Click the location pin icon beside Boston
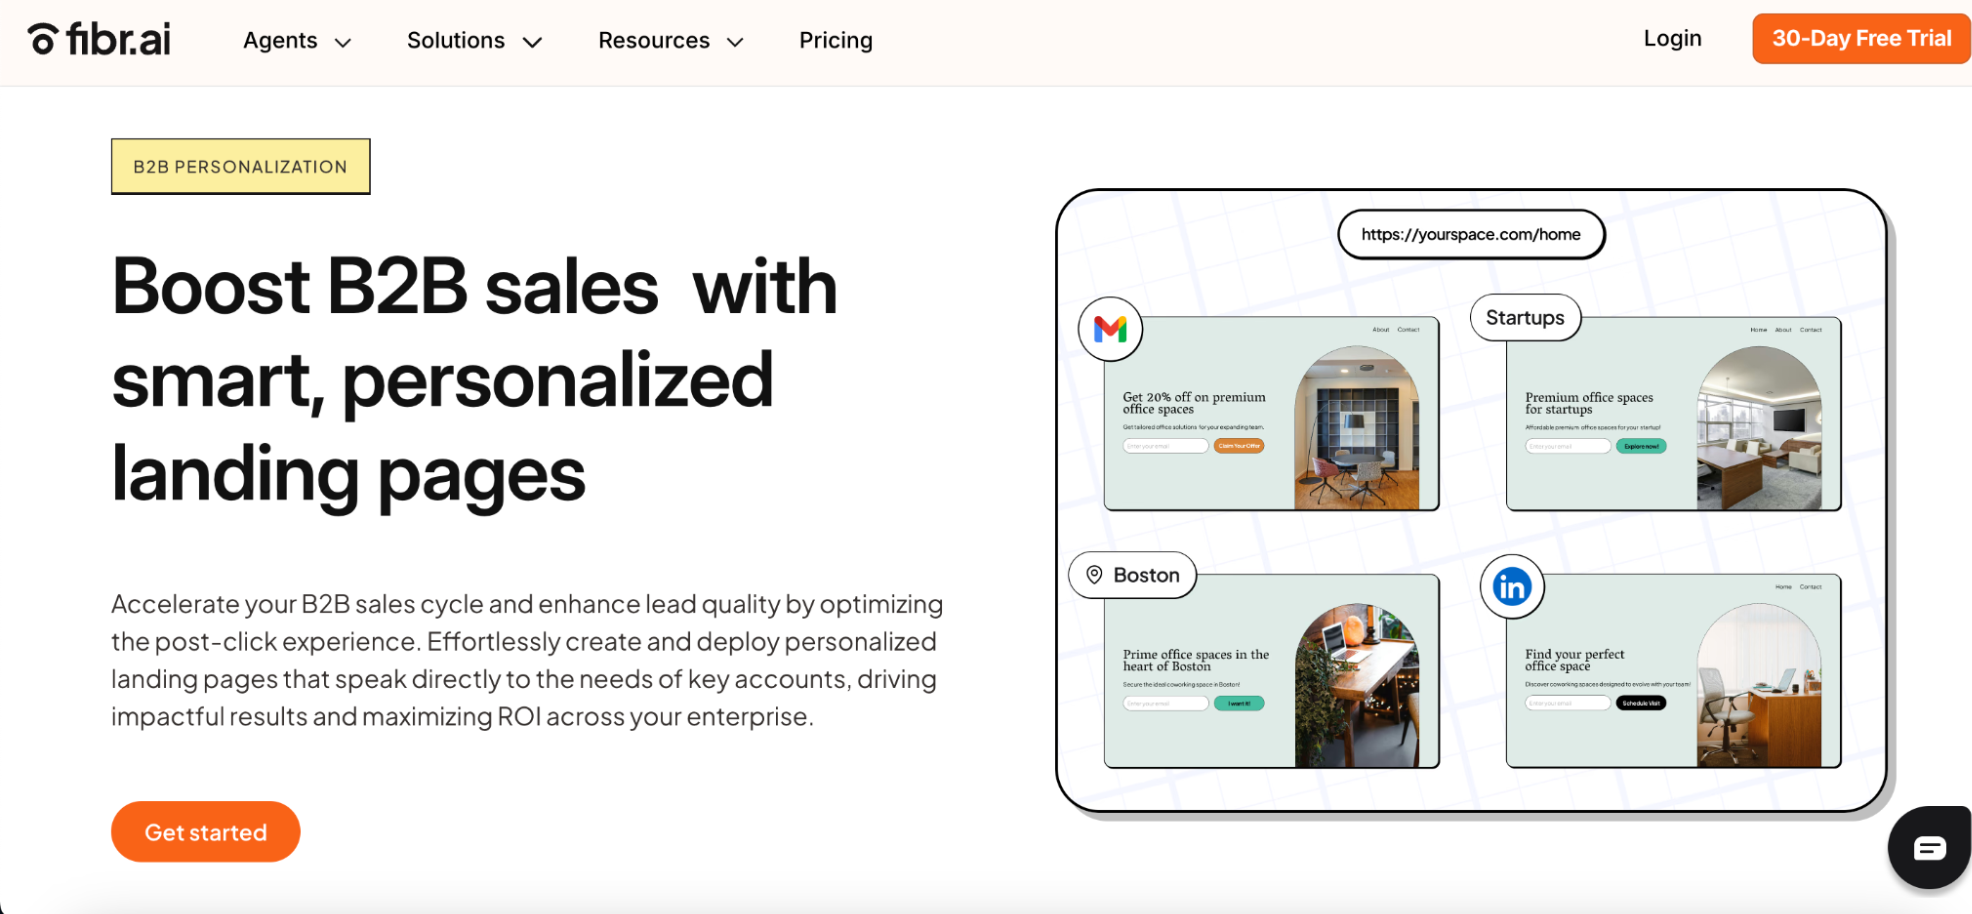Screen dimensions: 1972x914 pyautogui.click(x=1094, y=575)
